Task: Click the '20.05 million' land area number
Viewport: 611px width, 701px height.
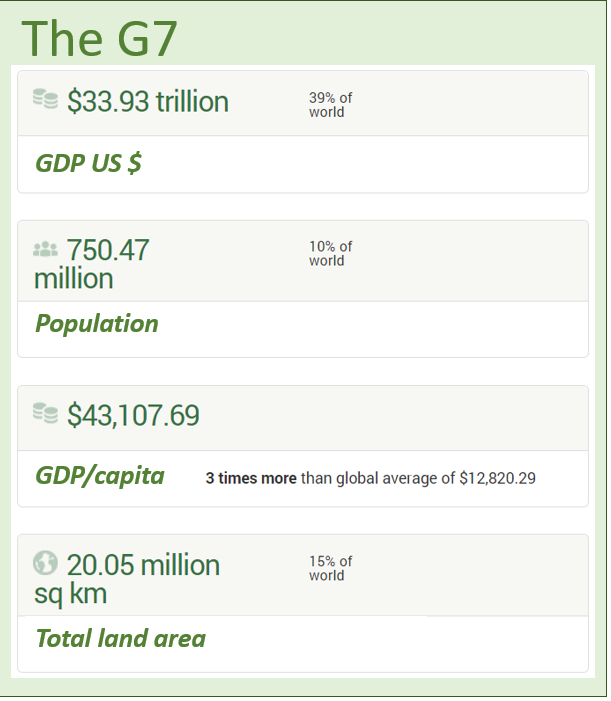Action: coord(143,565)
